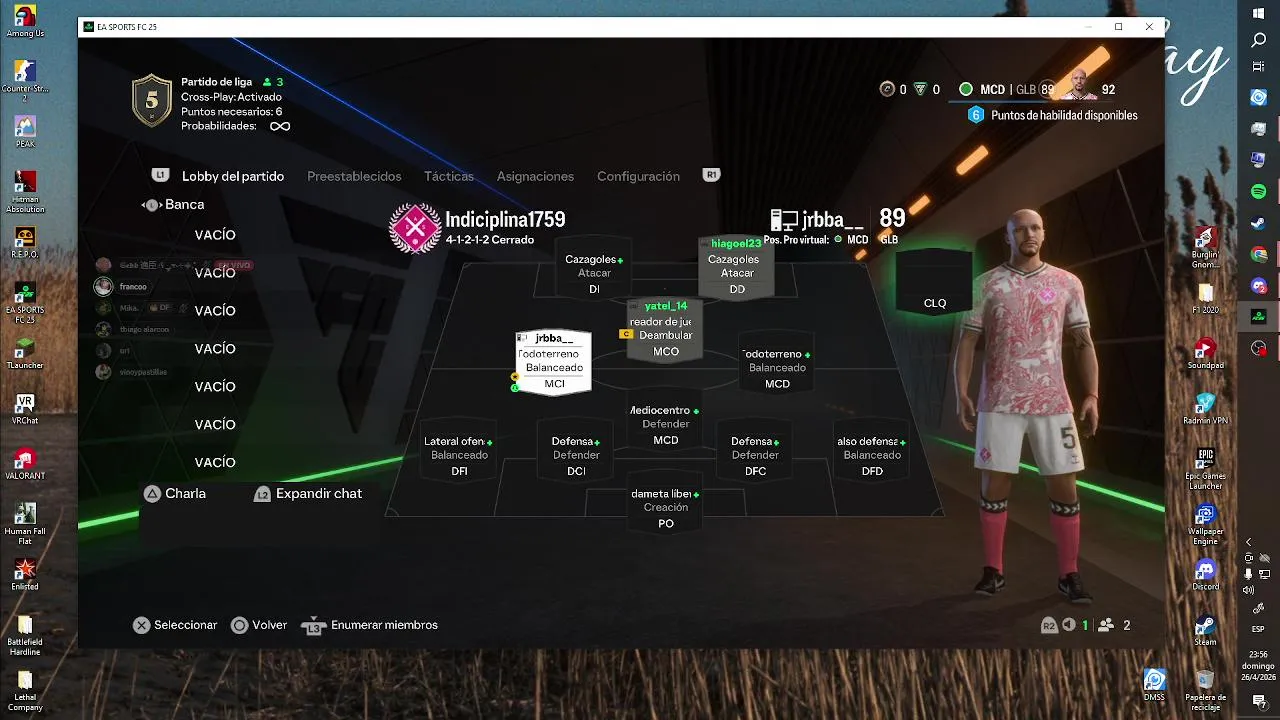Choose the Todoterreno MCD slot with balanced role
The image size is (1280, 720).
click(x=777, y=362)
